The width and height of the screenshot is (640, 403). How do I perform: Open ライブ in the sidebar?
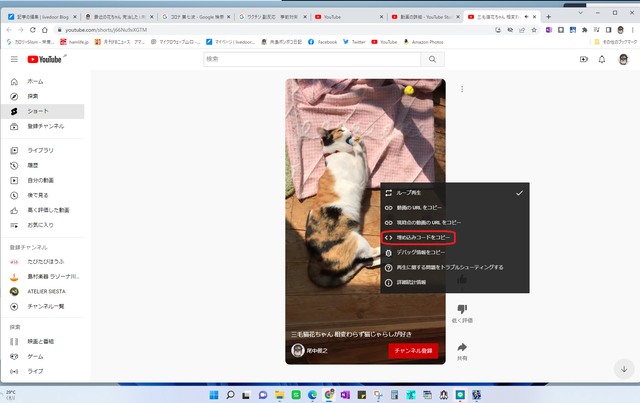(43, 371)
